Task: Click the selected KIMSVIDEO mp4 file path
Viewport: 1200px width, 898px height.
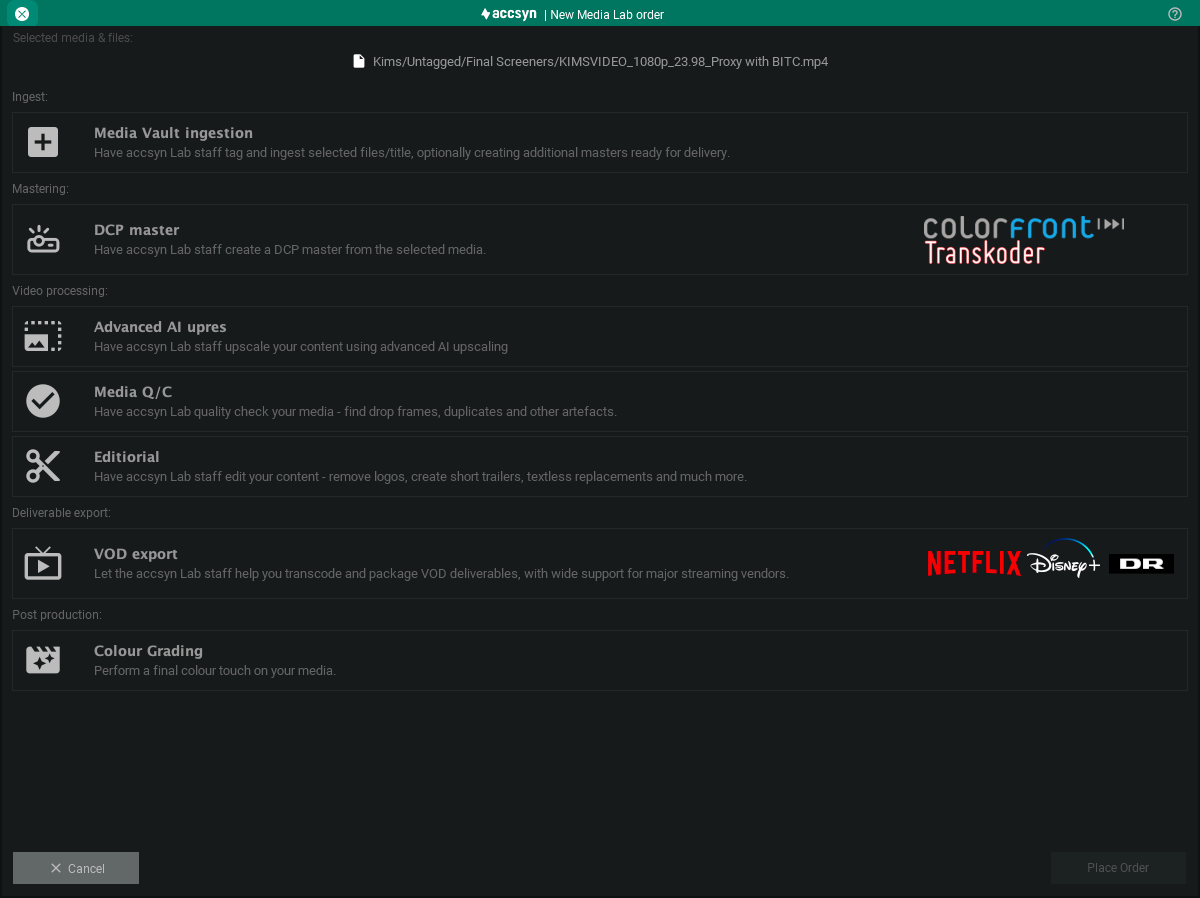Action: click(600, 62)
